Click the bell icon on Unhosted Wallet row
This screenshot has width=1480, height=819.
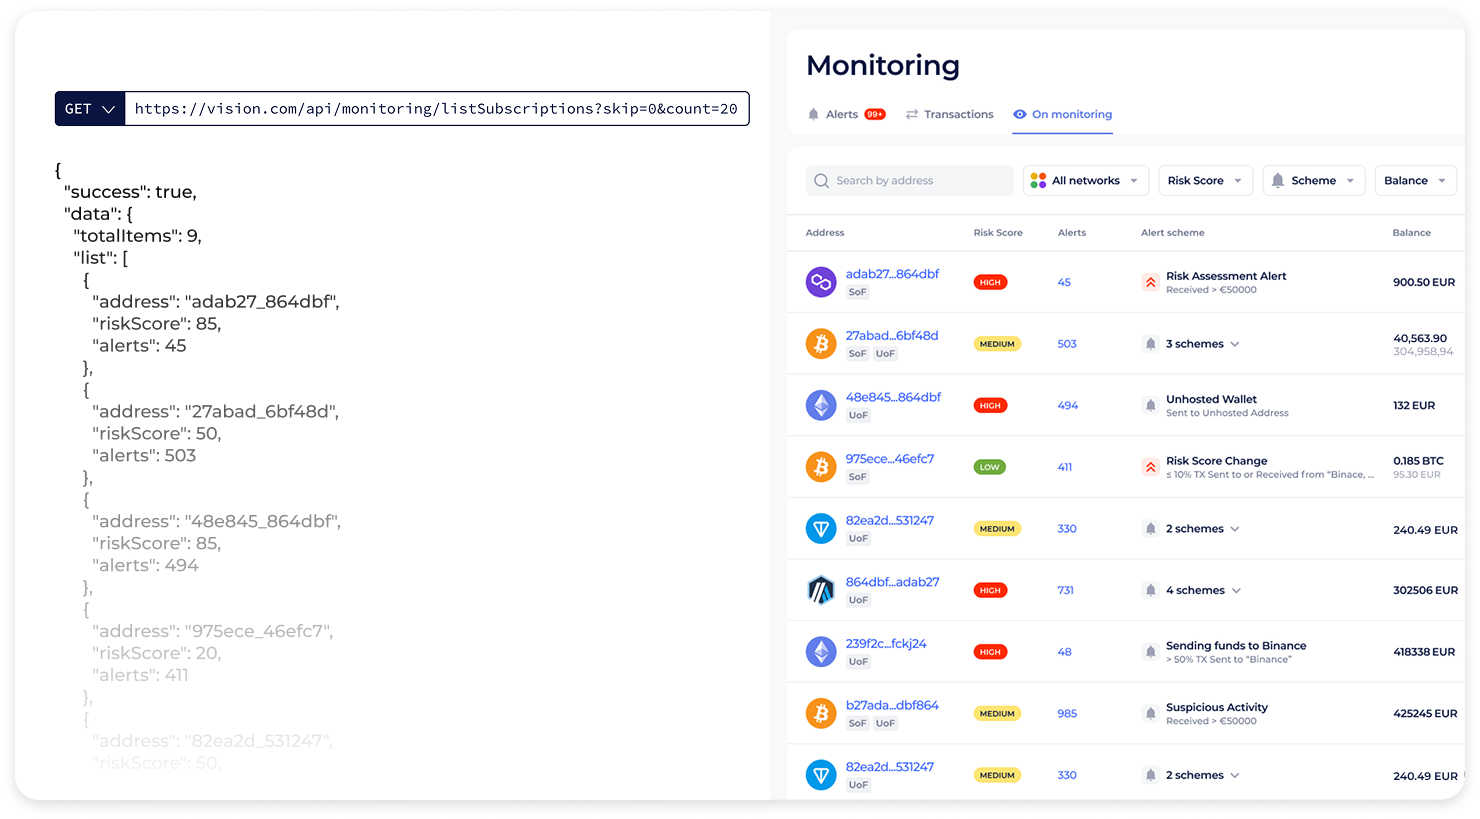[1150, 405]
